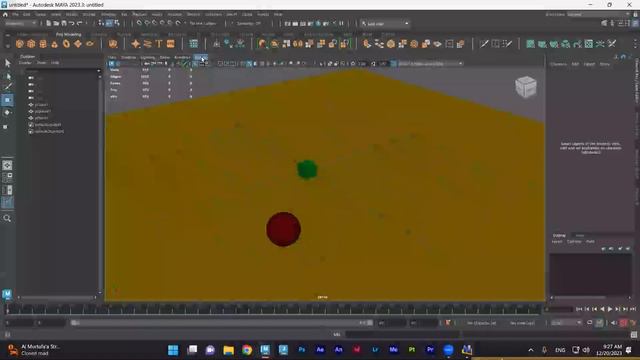Select the Multi-Cut knife tool on shelf
Viewport: 640px width, 360px height.
click(484, 44)
